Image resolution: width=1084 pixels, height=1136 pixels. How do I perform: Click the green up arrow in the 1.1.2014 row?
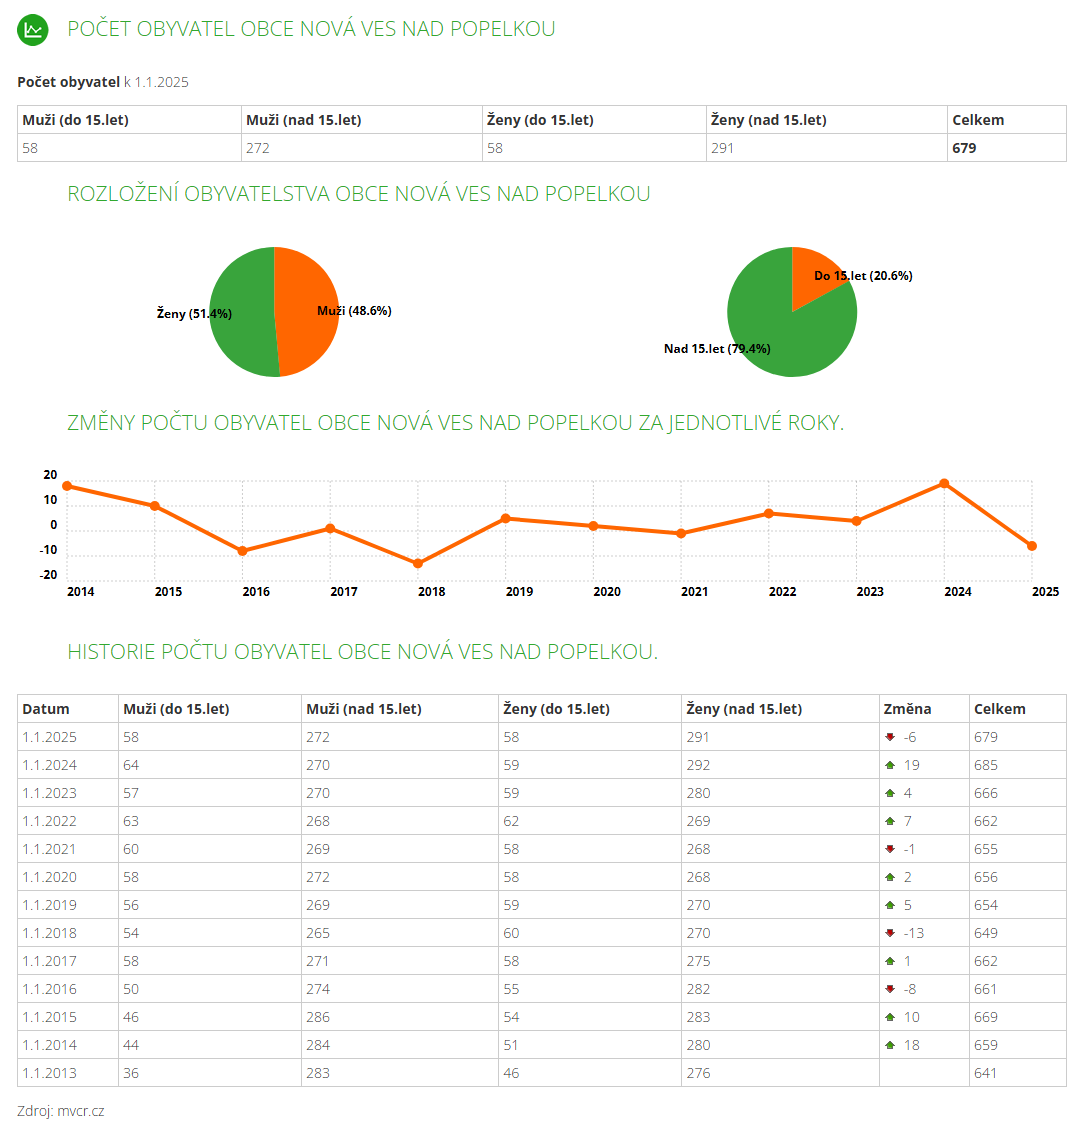(x=889, y=1045)
